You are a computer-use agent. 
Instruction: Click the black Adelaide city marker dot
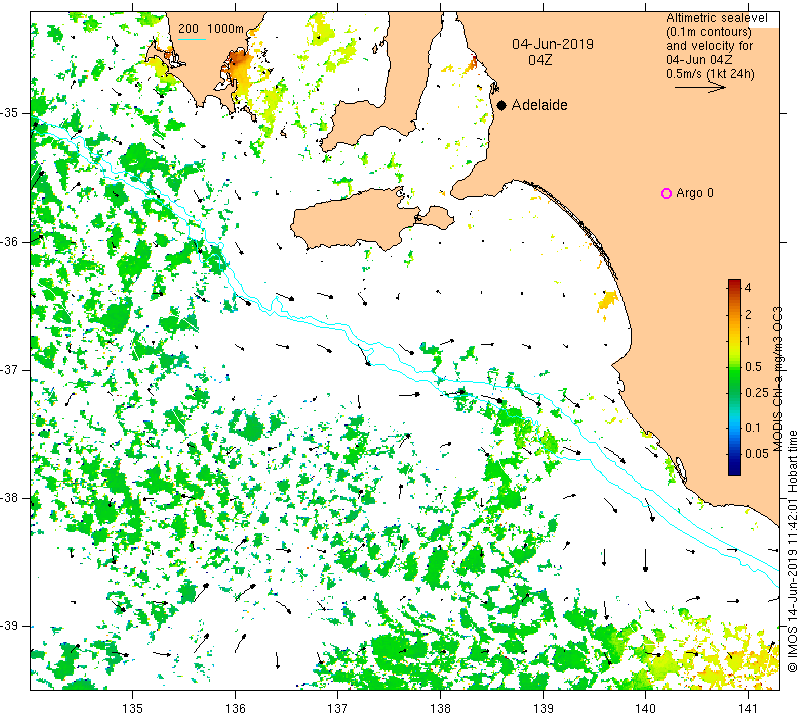point(502,105)
